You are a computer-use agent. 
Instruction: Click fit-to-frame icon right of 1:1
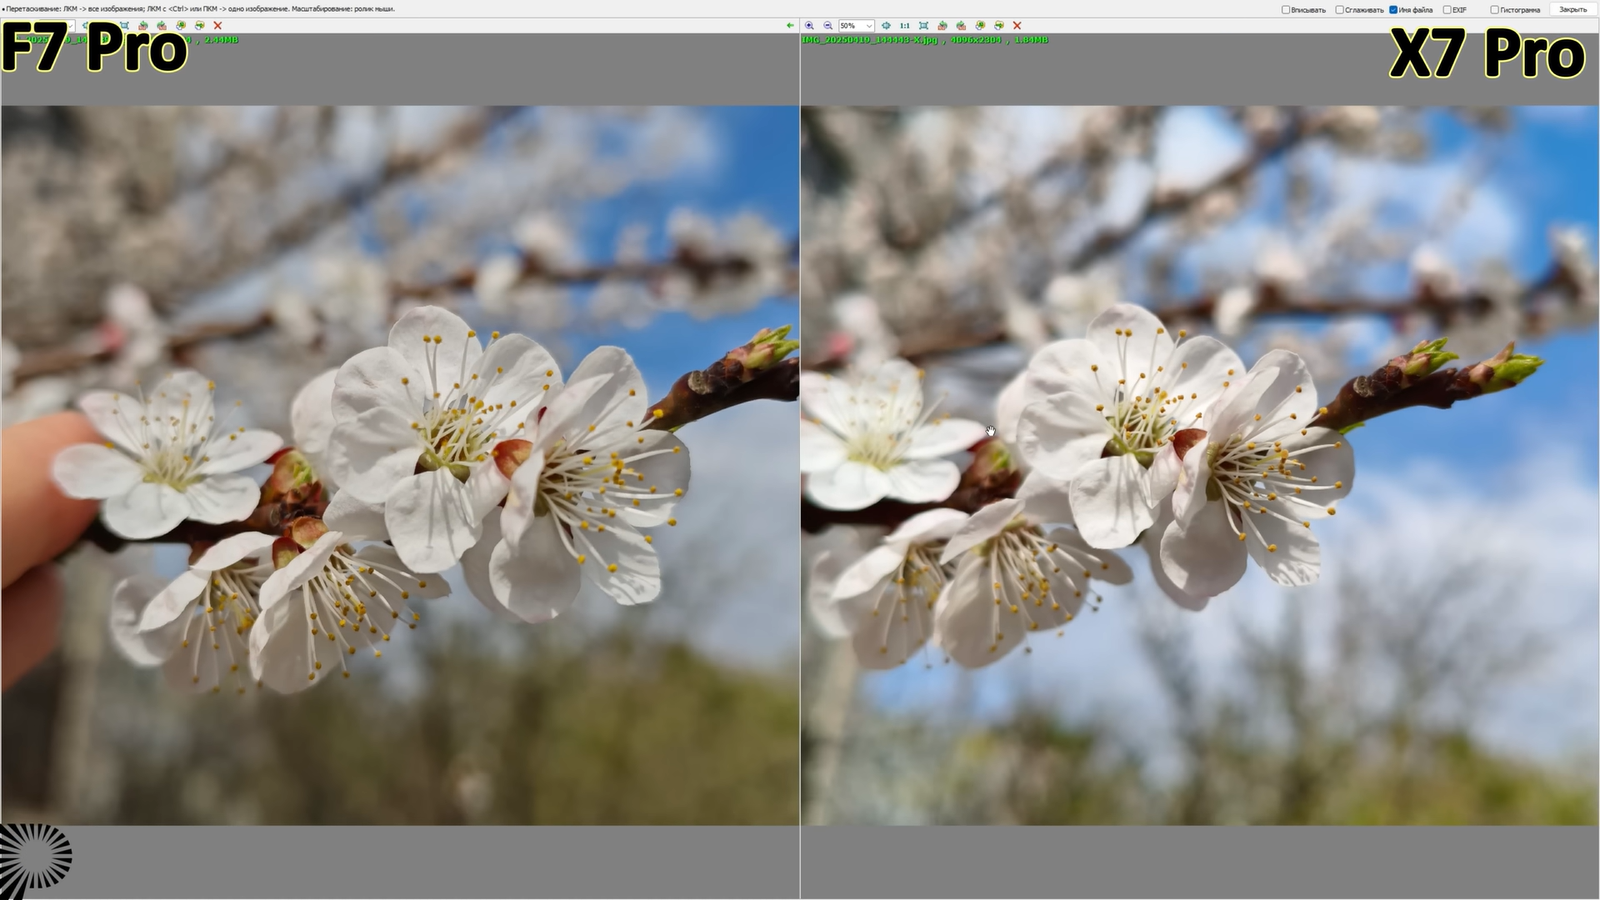click(x=923, y=25)
